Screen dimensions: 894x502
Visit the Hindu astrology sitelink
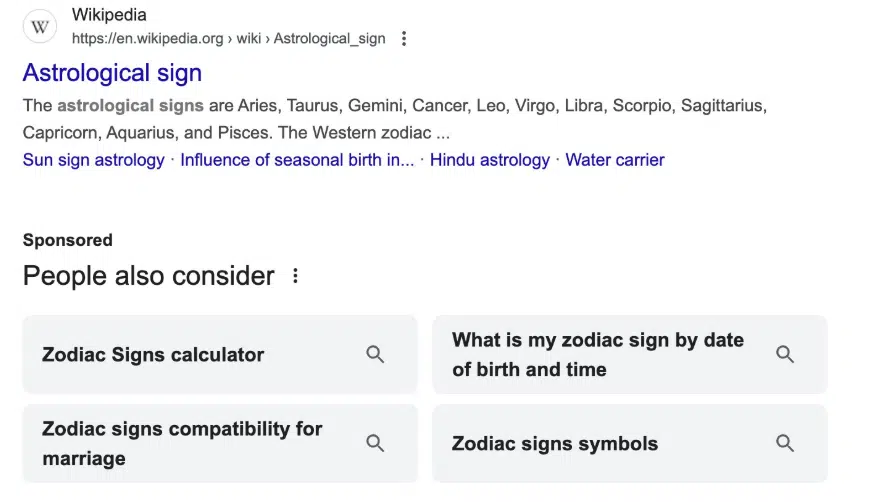click(x=489, y=160)
